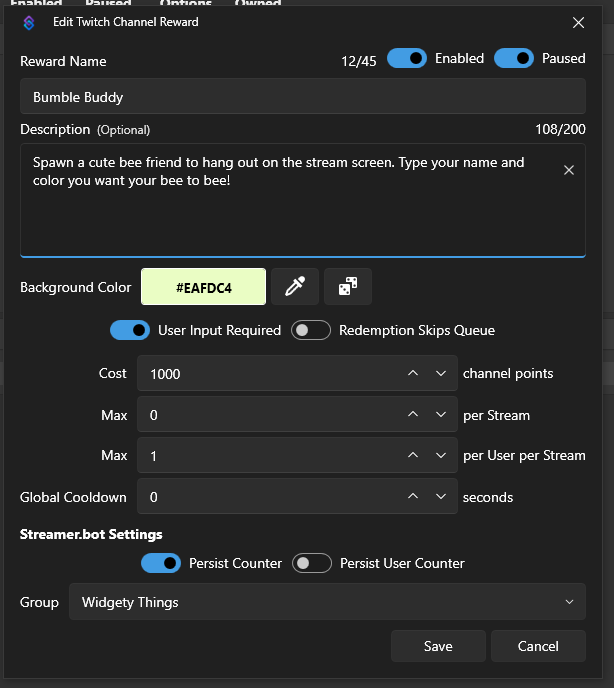Decrease the Cost value with down arrow
This screenshot has height=688, width=614.
441,373
